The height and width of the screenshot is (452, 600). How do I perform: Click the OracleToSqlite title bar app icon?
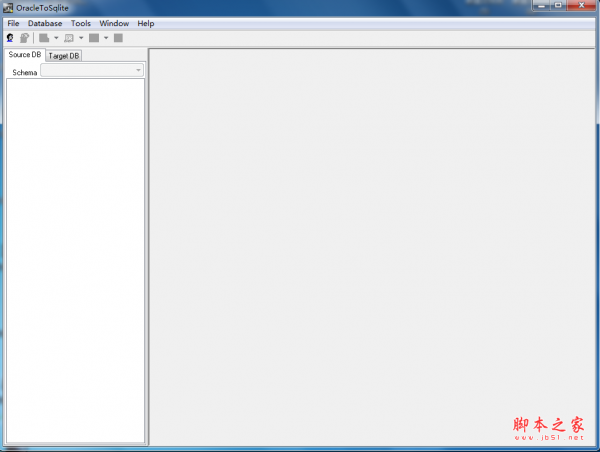point(8,8)
